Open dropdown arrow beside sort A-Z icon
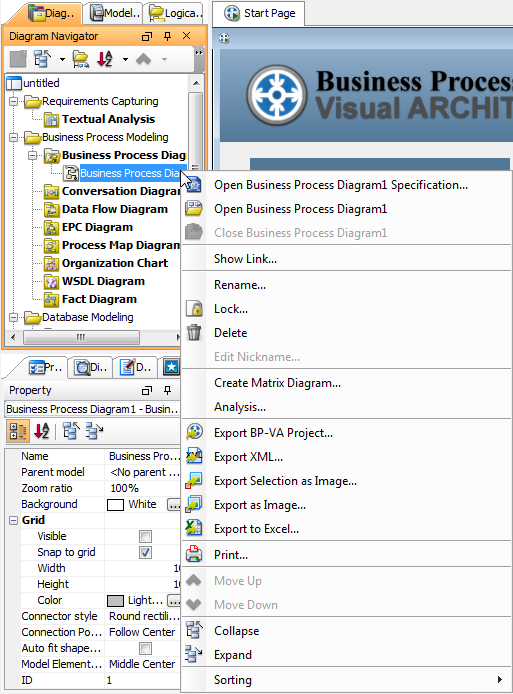Screen dimensions: 513x694 125,59
